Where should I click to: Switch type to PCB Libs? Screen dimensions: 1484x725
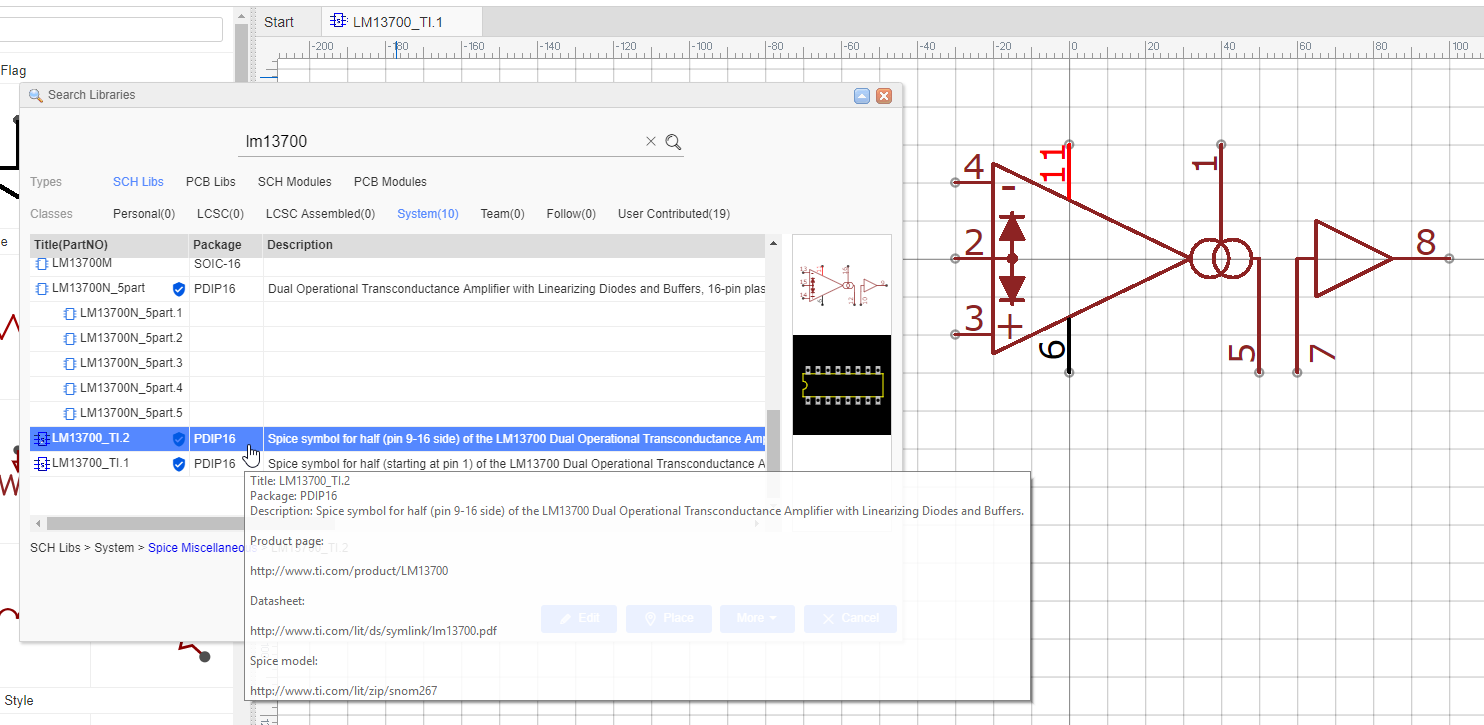pyautogui.click(x=211, y=182)
